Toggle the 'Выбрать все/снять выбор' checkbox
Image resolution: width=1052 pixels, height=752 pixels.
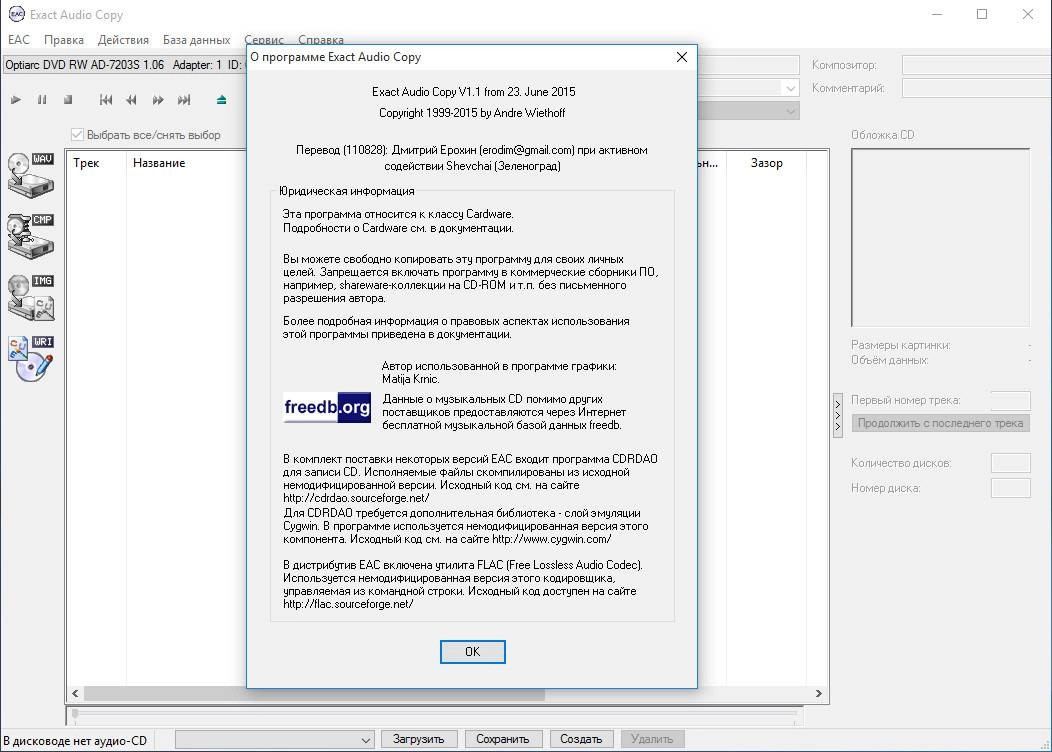(x=77, y=135)
